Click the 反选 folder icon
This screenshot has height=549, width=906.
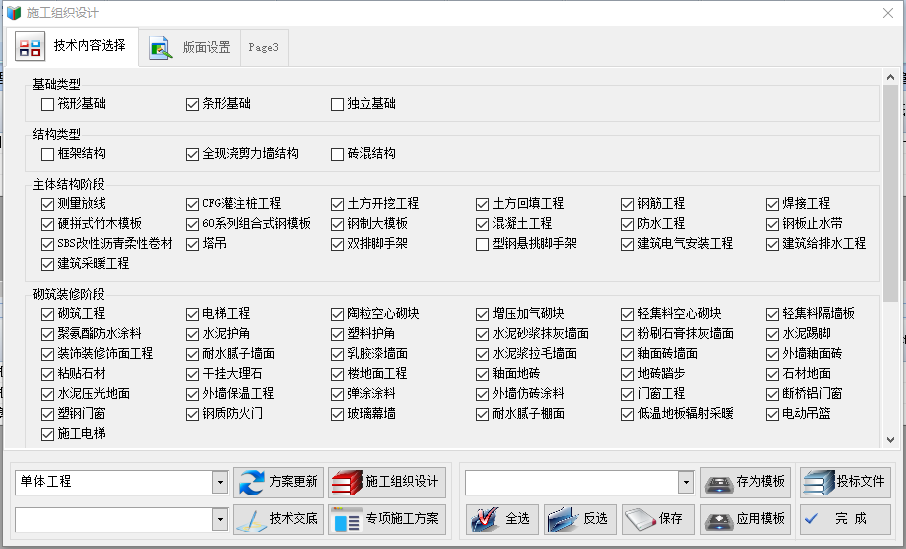562,519
